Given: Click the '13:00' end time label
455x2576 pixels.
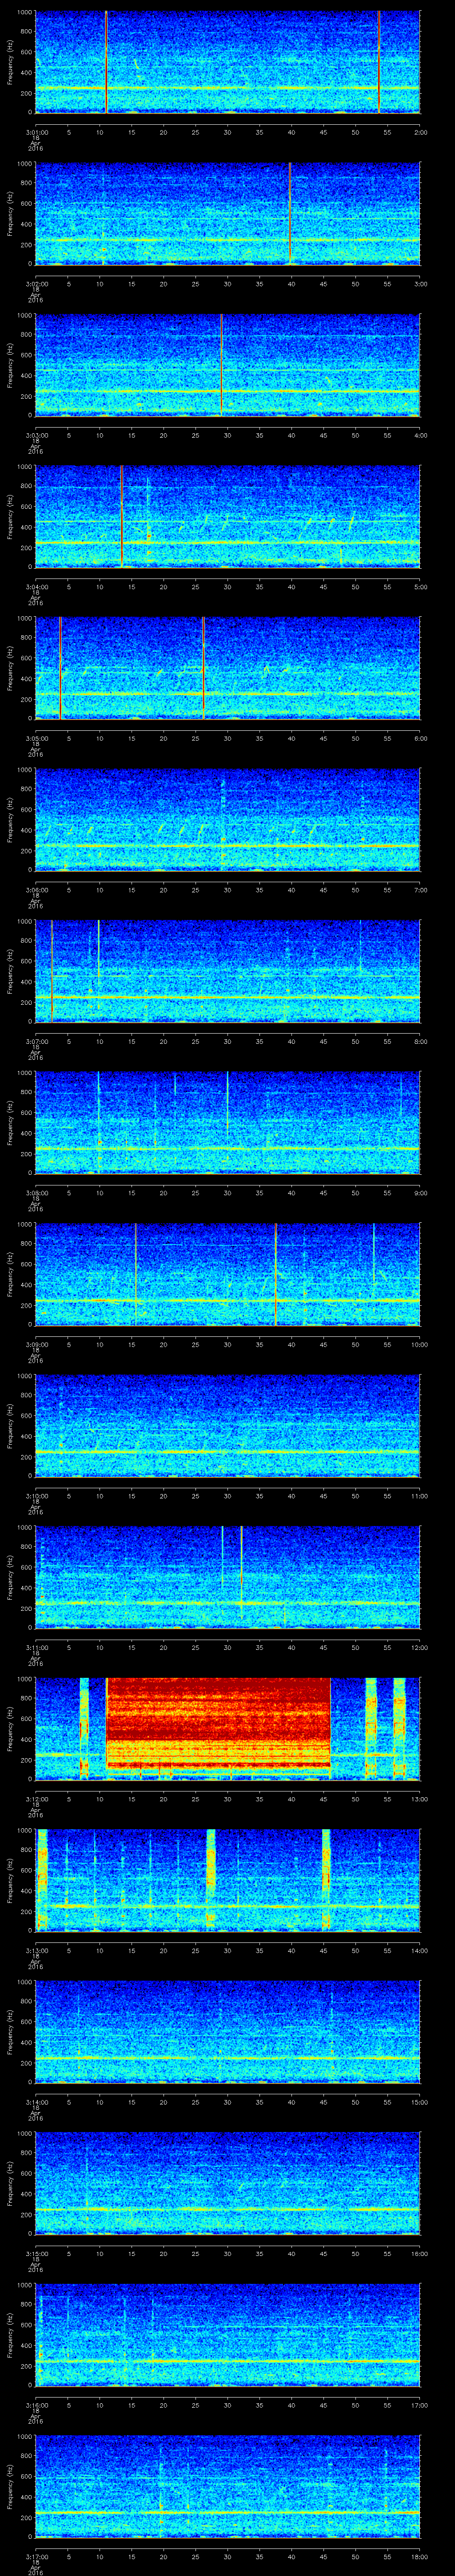Looking at the screenshot, I should pyautogui.click(x=419, y=1798).
